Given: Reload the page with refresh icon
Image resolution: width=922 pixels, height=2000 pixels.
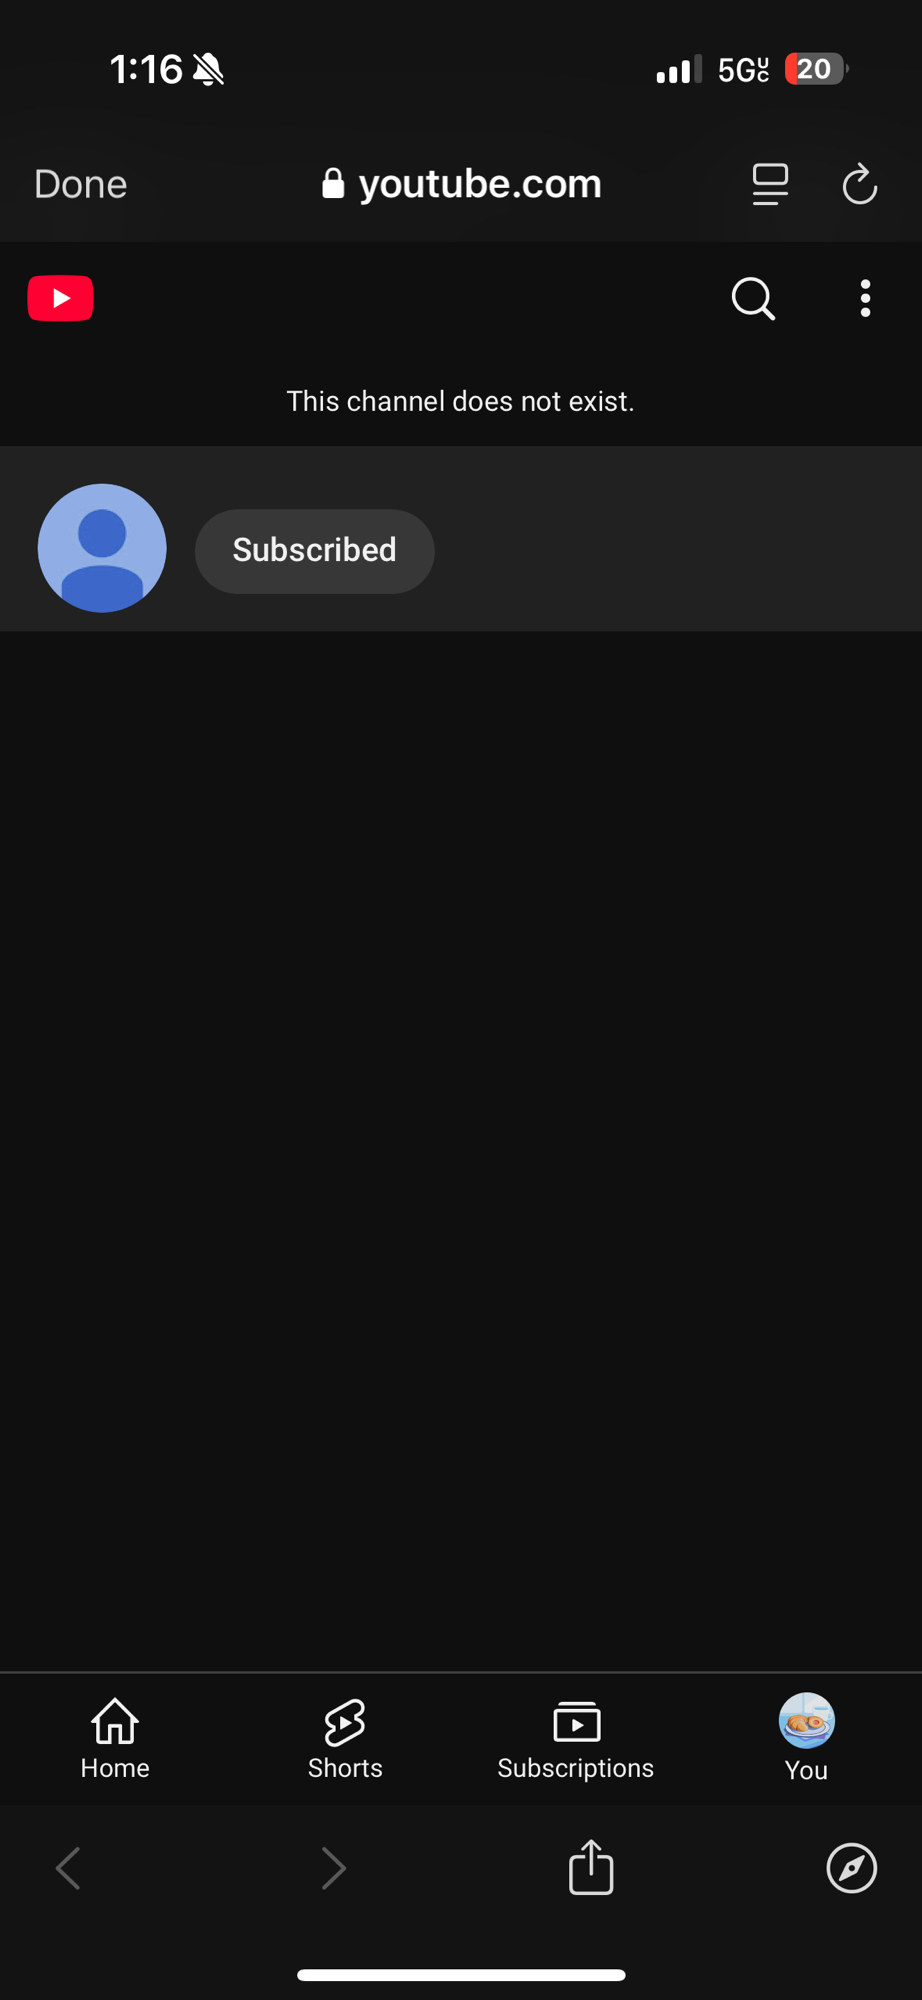Looking at the screenshot, I should 859,184.
